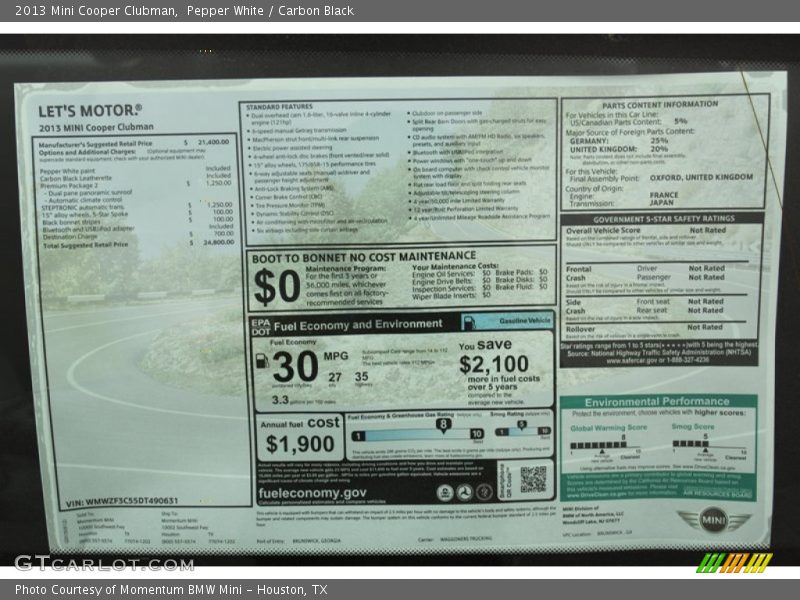The height and width of the screenshot is (600, 800).
Task: Click the fueleconomy.gov web address
Action: pyautogui.click(x=312, y=493)
